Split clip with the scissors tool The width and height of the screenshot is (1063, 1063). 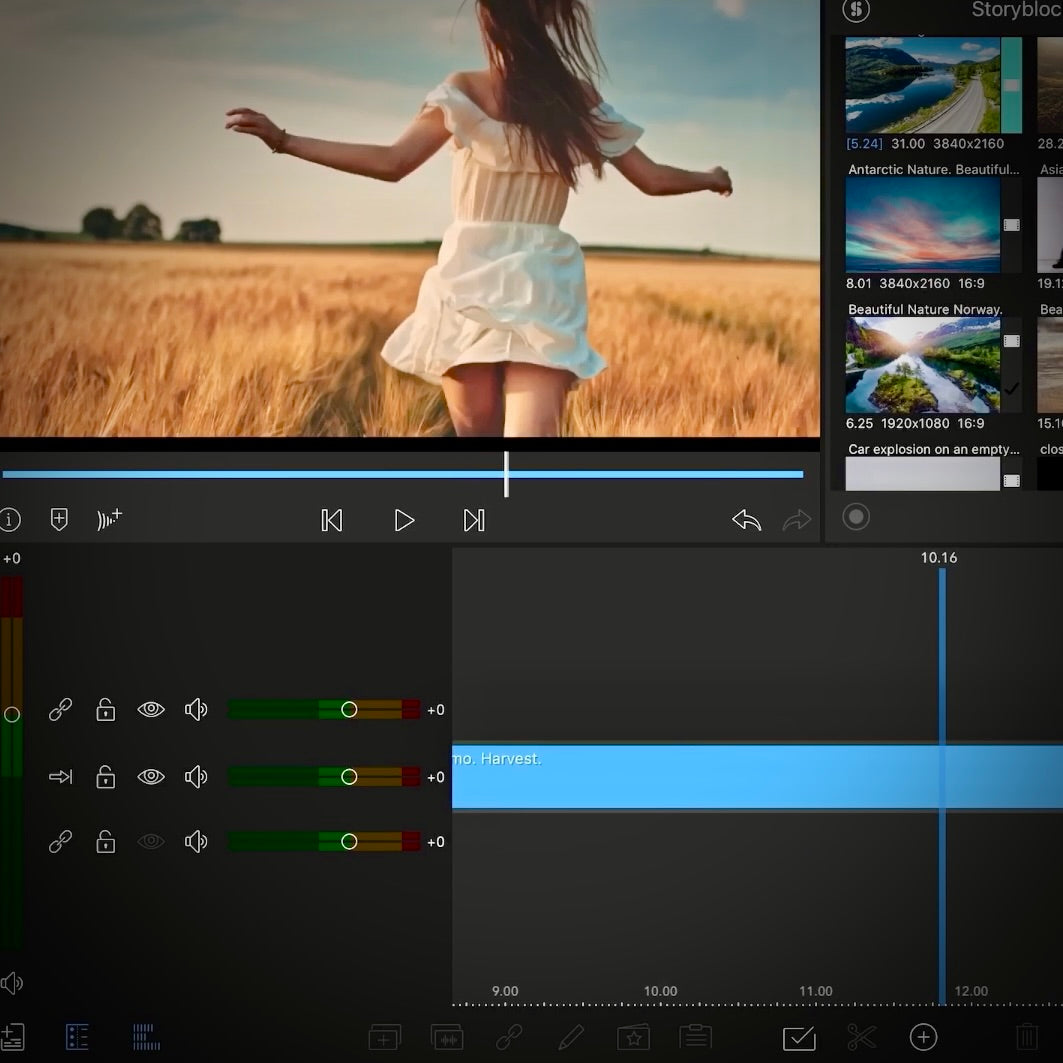861,1037
